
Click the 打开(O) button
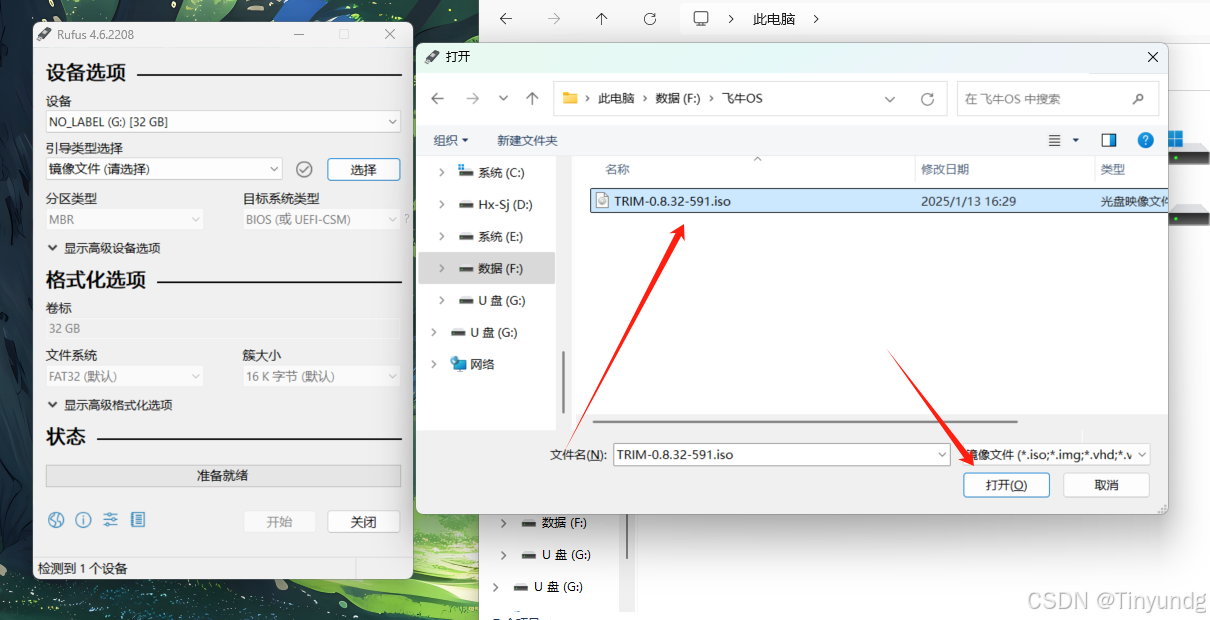coord(1006,485)
